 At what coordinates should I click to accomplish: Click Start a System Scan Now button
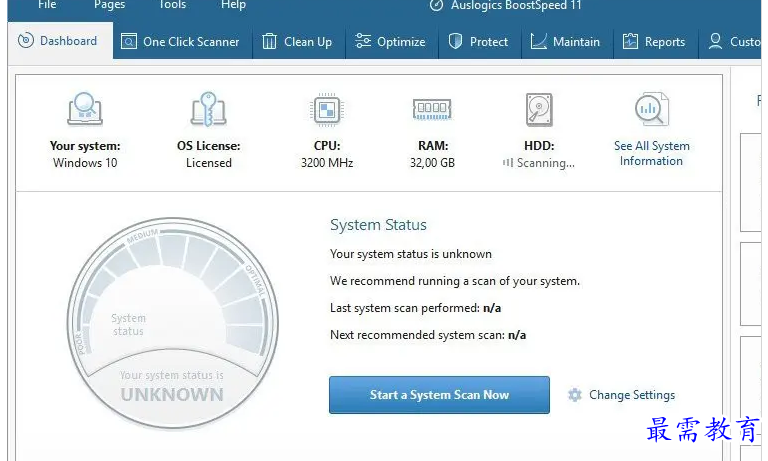coord(439,395)
